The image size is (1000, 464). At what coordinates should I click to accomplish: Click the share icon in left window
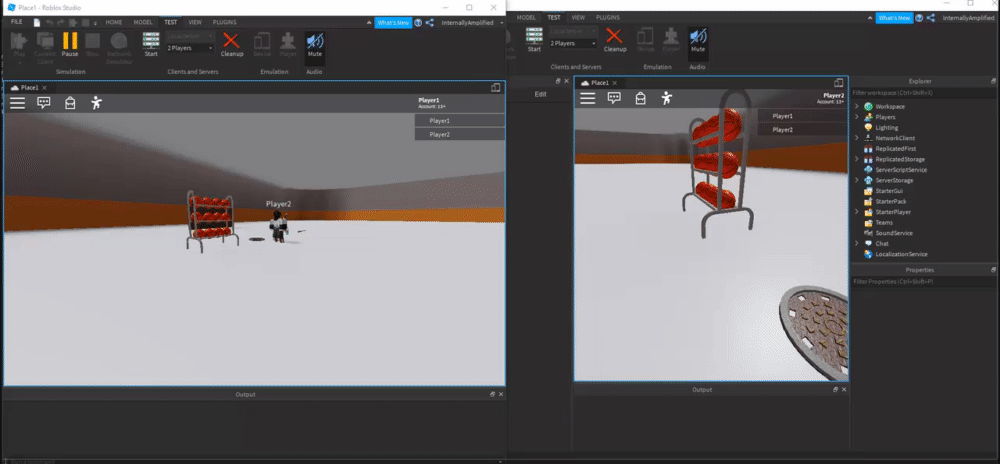[x=429, y=23]
